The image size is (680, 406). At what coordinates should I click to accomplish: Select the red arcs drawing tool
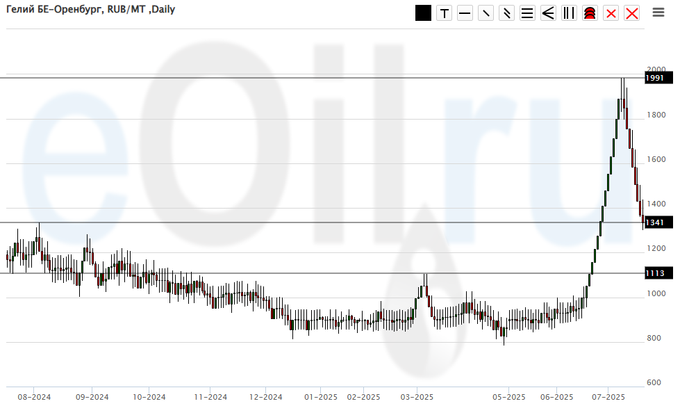590,13
